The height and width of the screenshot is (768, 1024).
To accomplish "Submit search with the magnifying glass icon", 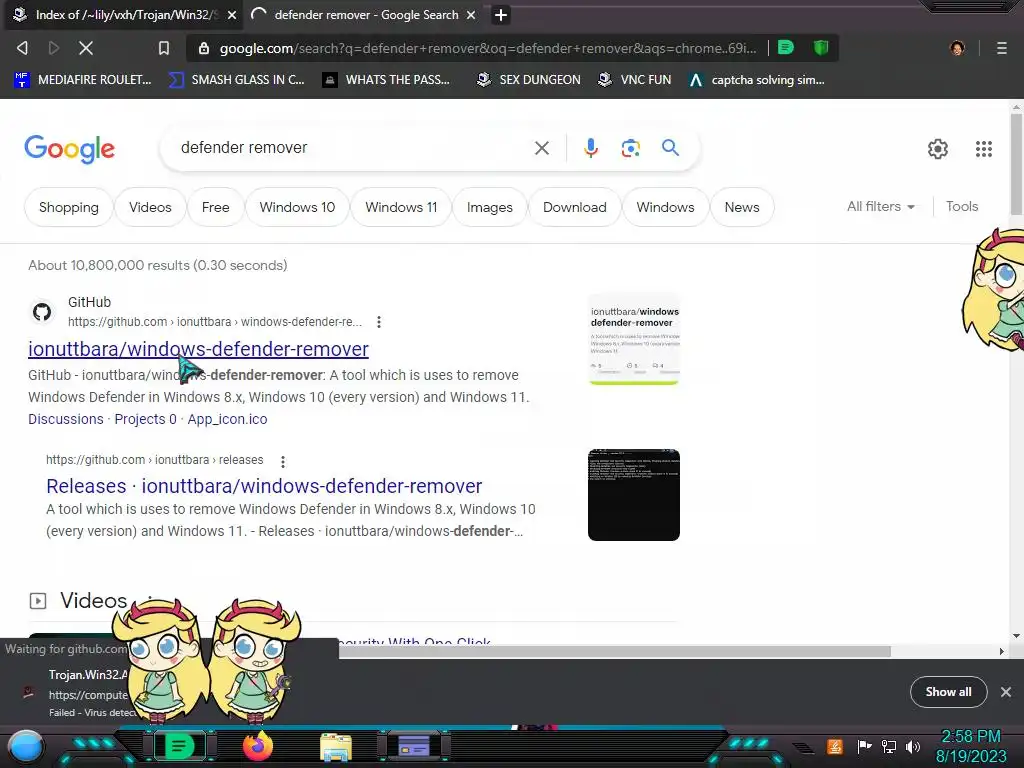I will 670,148.
